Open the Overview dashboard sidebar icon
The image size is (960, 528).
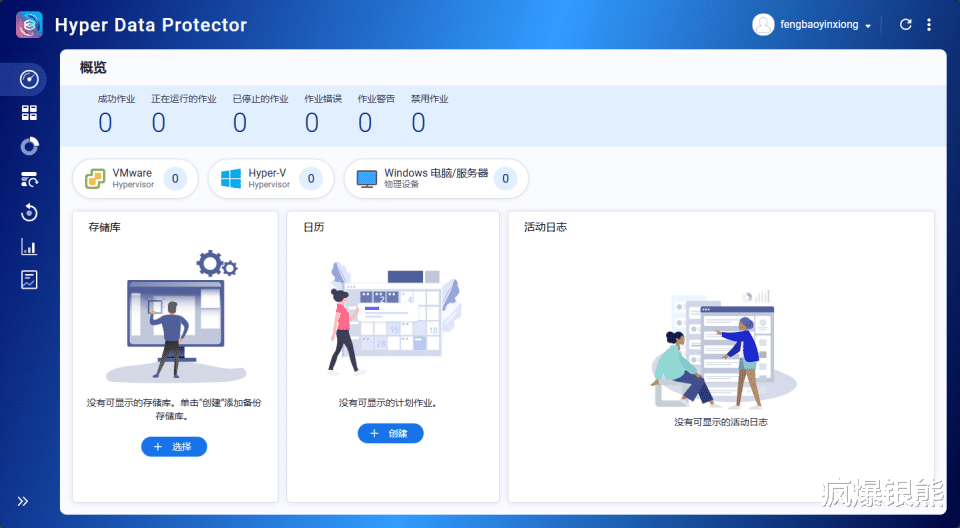click(29, 79)
